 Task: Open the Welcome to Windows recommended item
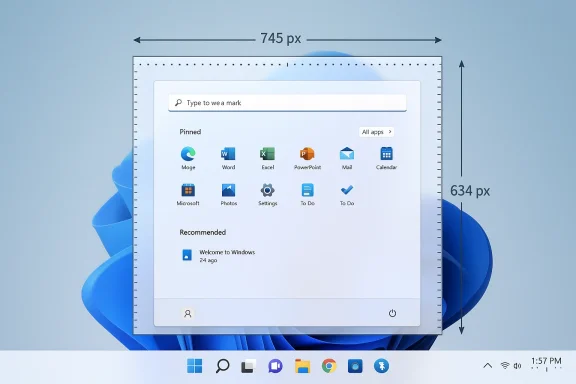[x=219, y=256]
